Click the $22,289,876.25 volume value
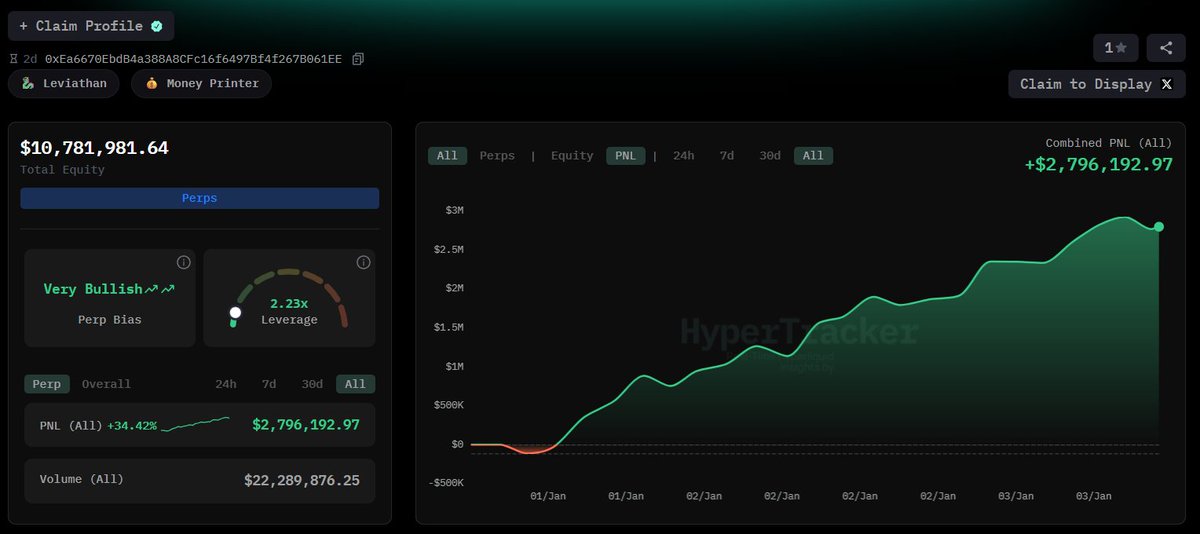 (x=302, y=480)
